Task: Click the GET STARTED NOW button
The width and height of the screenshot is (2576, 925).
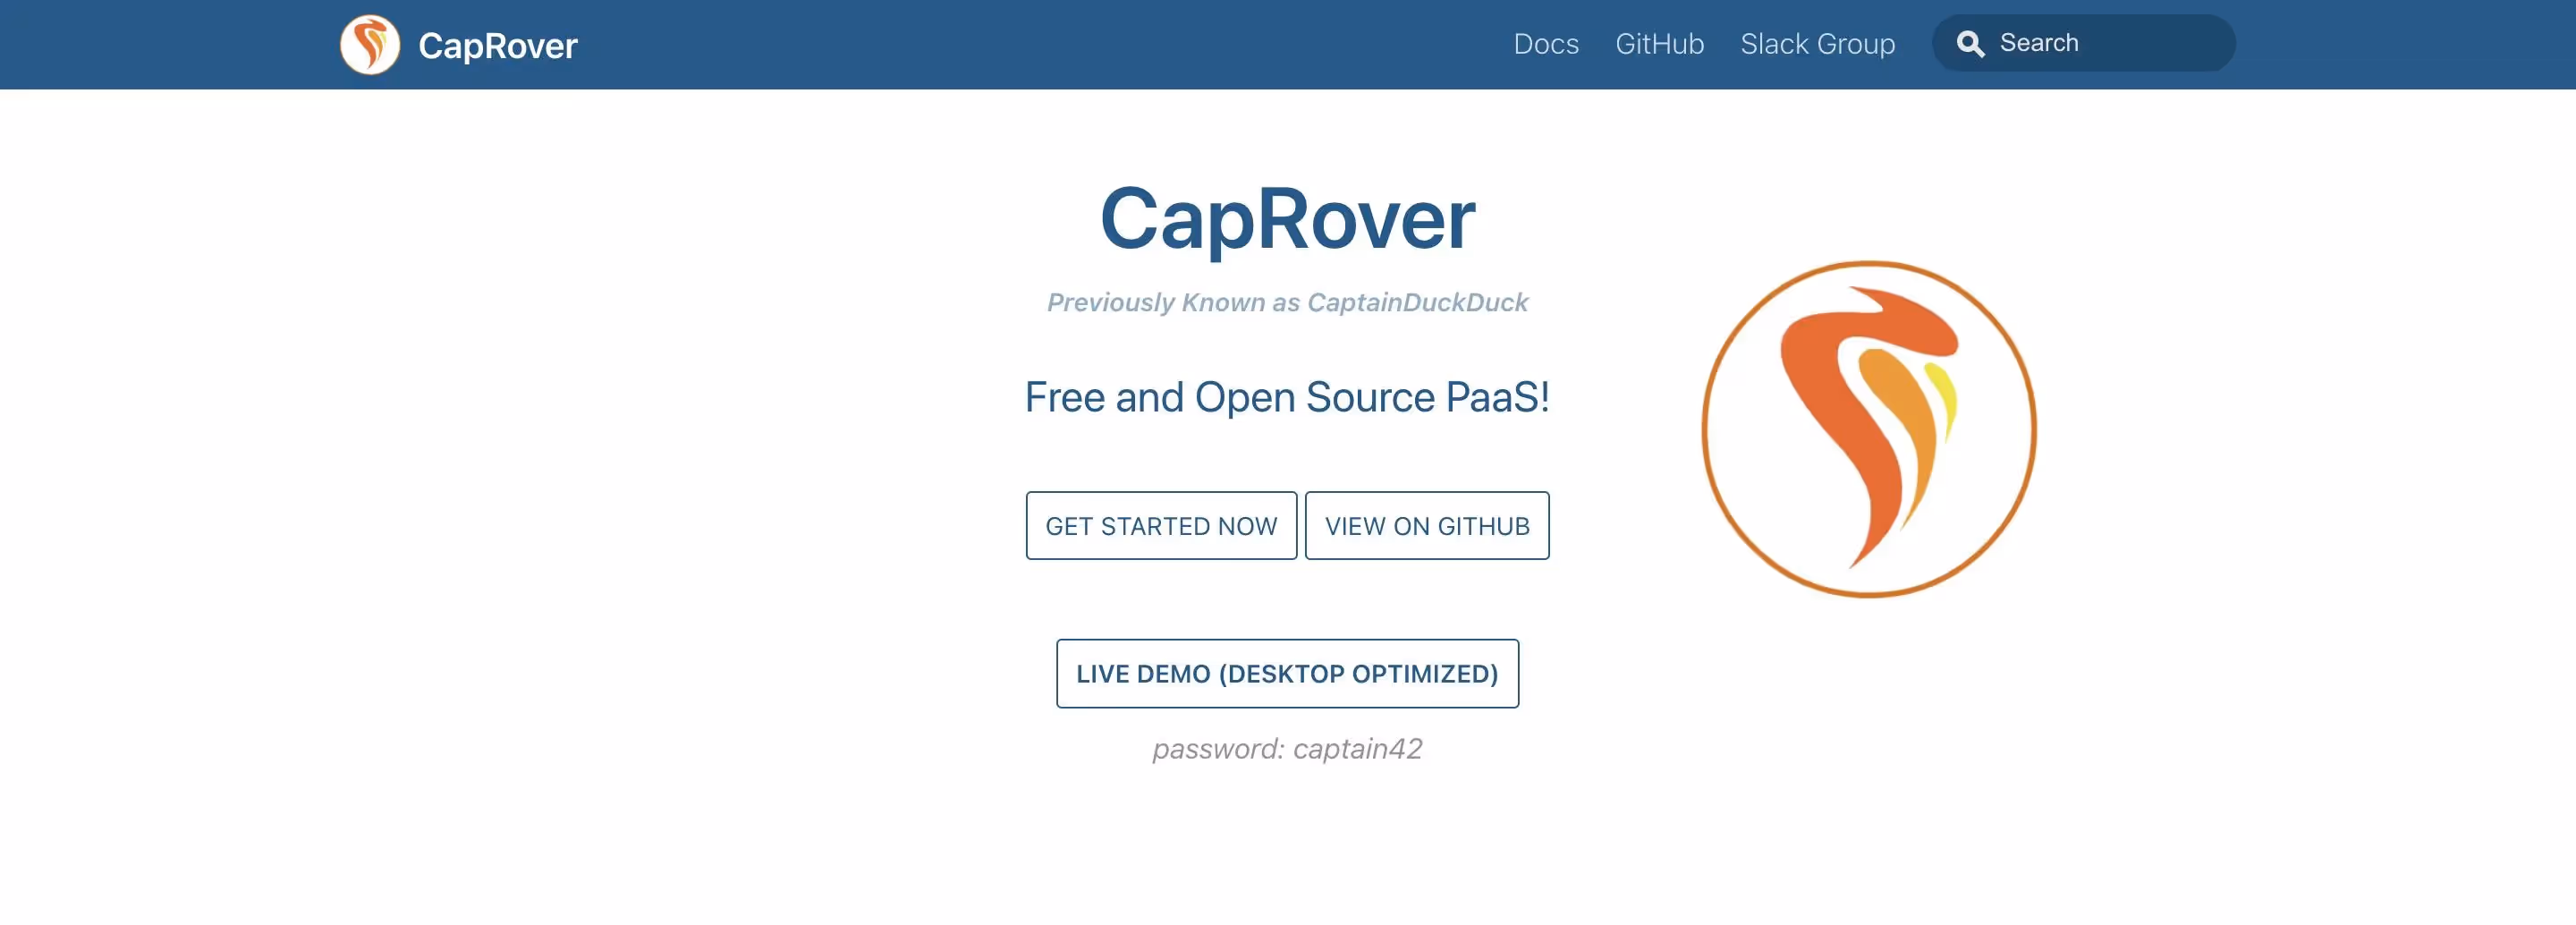Action: [x=1161, y=525]
